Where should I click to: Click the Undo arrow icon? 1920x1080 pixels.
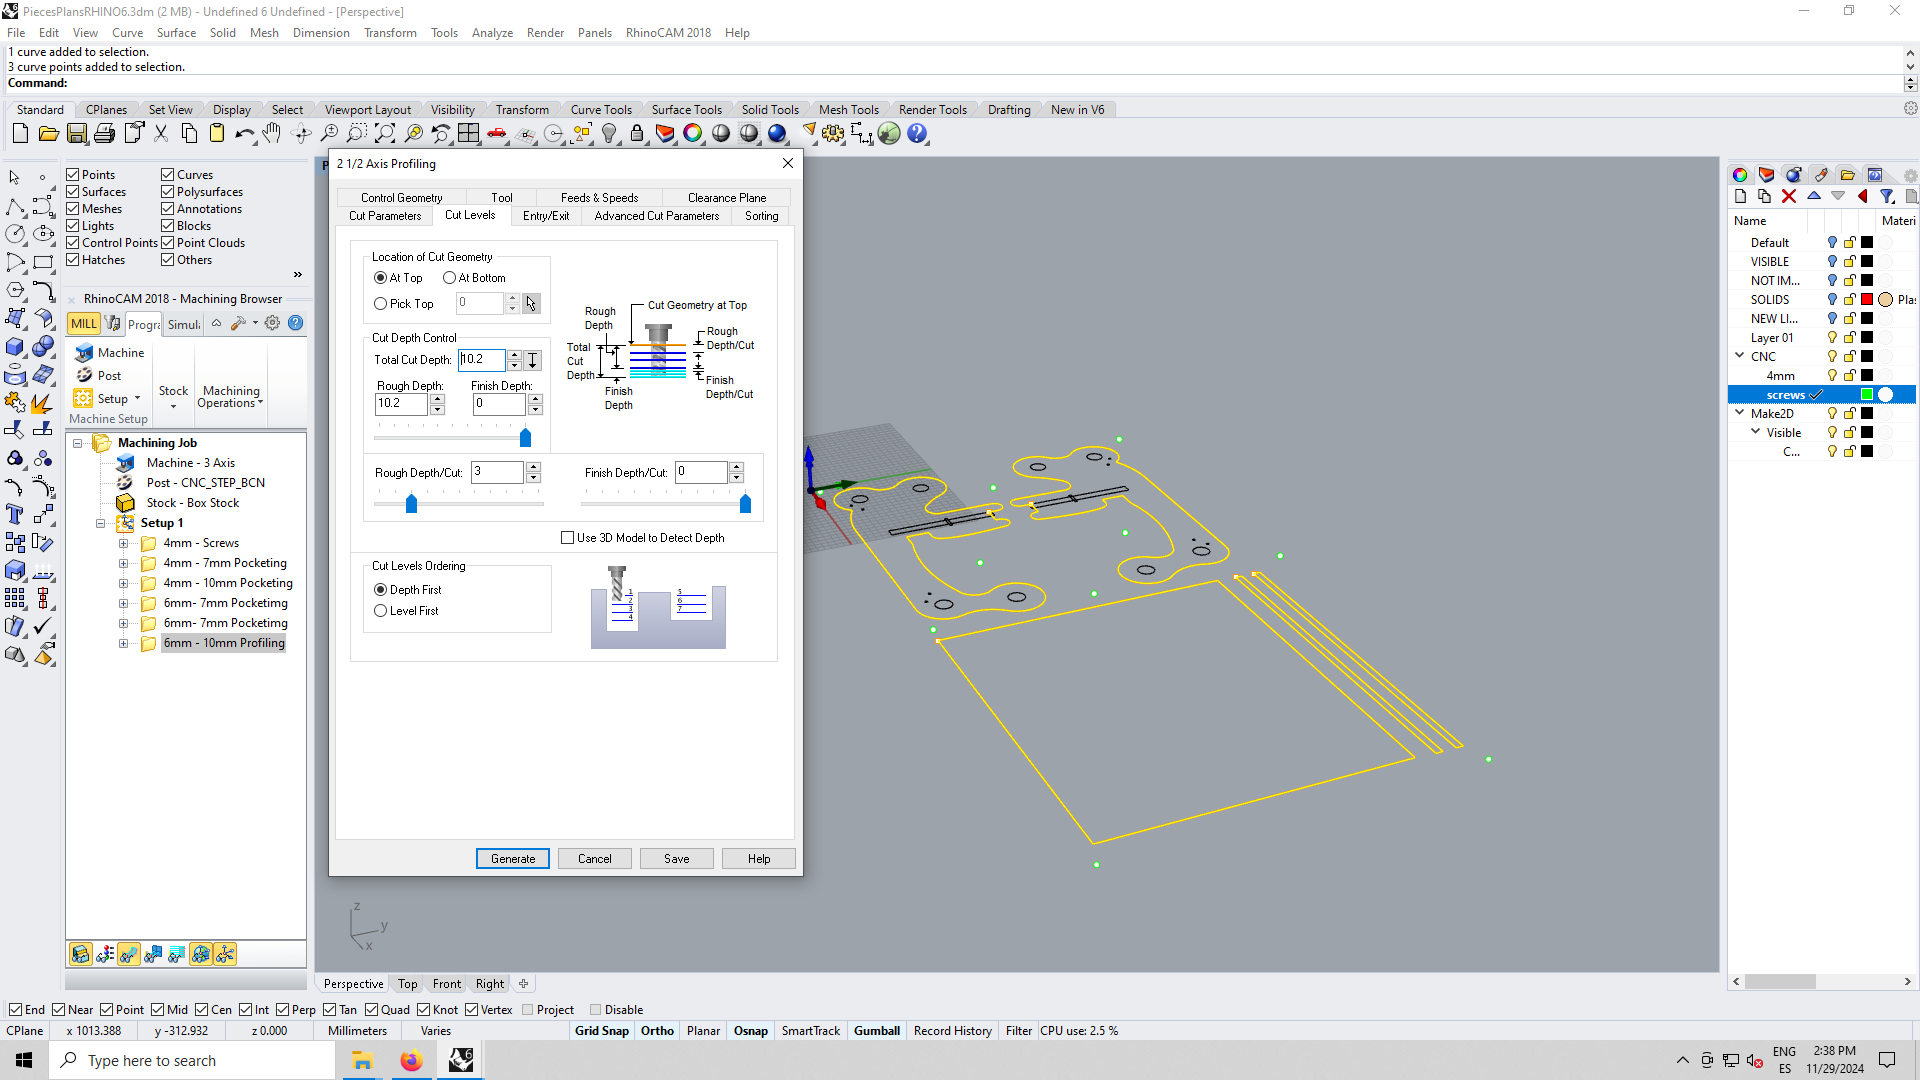tap(244, 133)
